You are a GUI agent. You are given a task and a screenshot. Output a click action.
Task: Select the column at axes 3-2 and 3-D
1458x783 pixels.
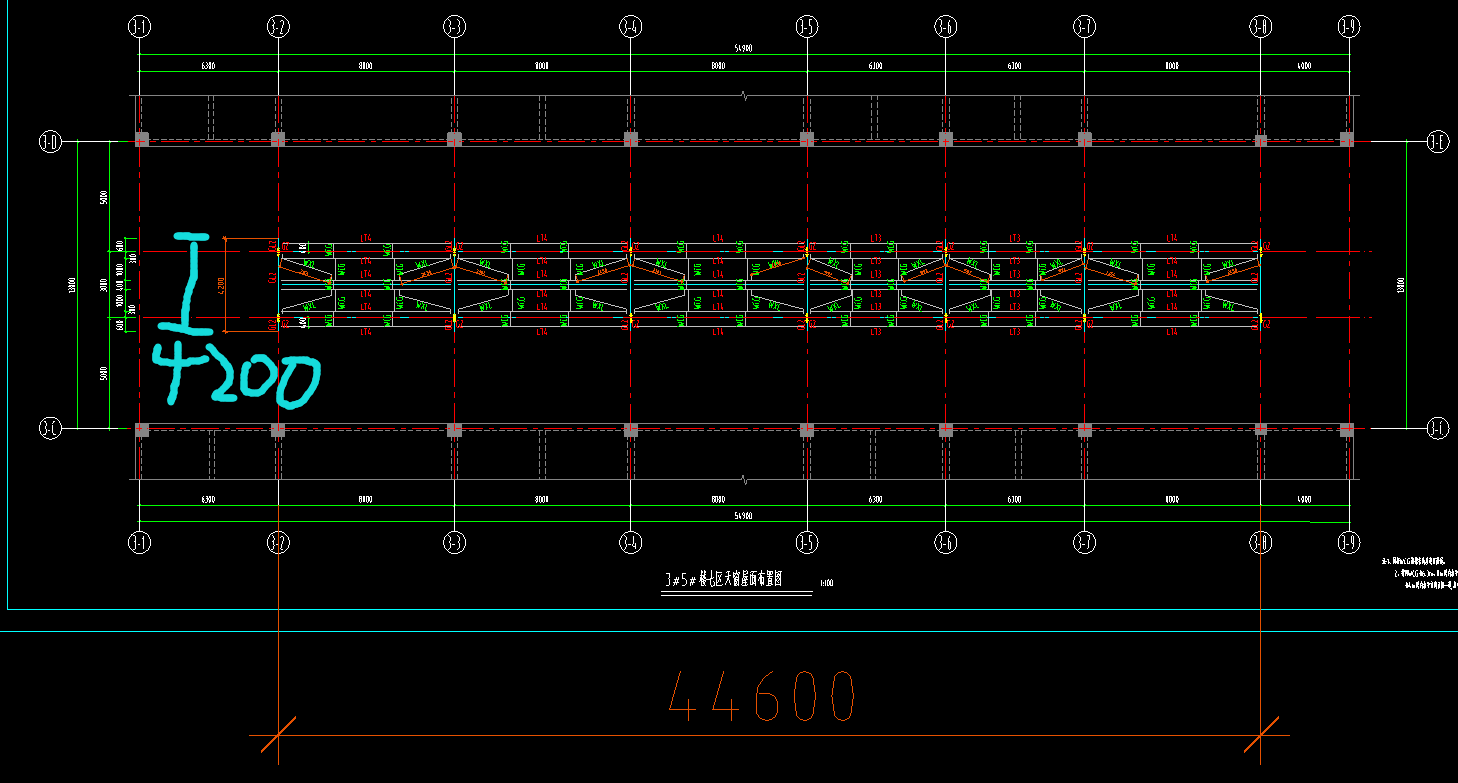pos(278,139)
